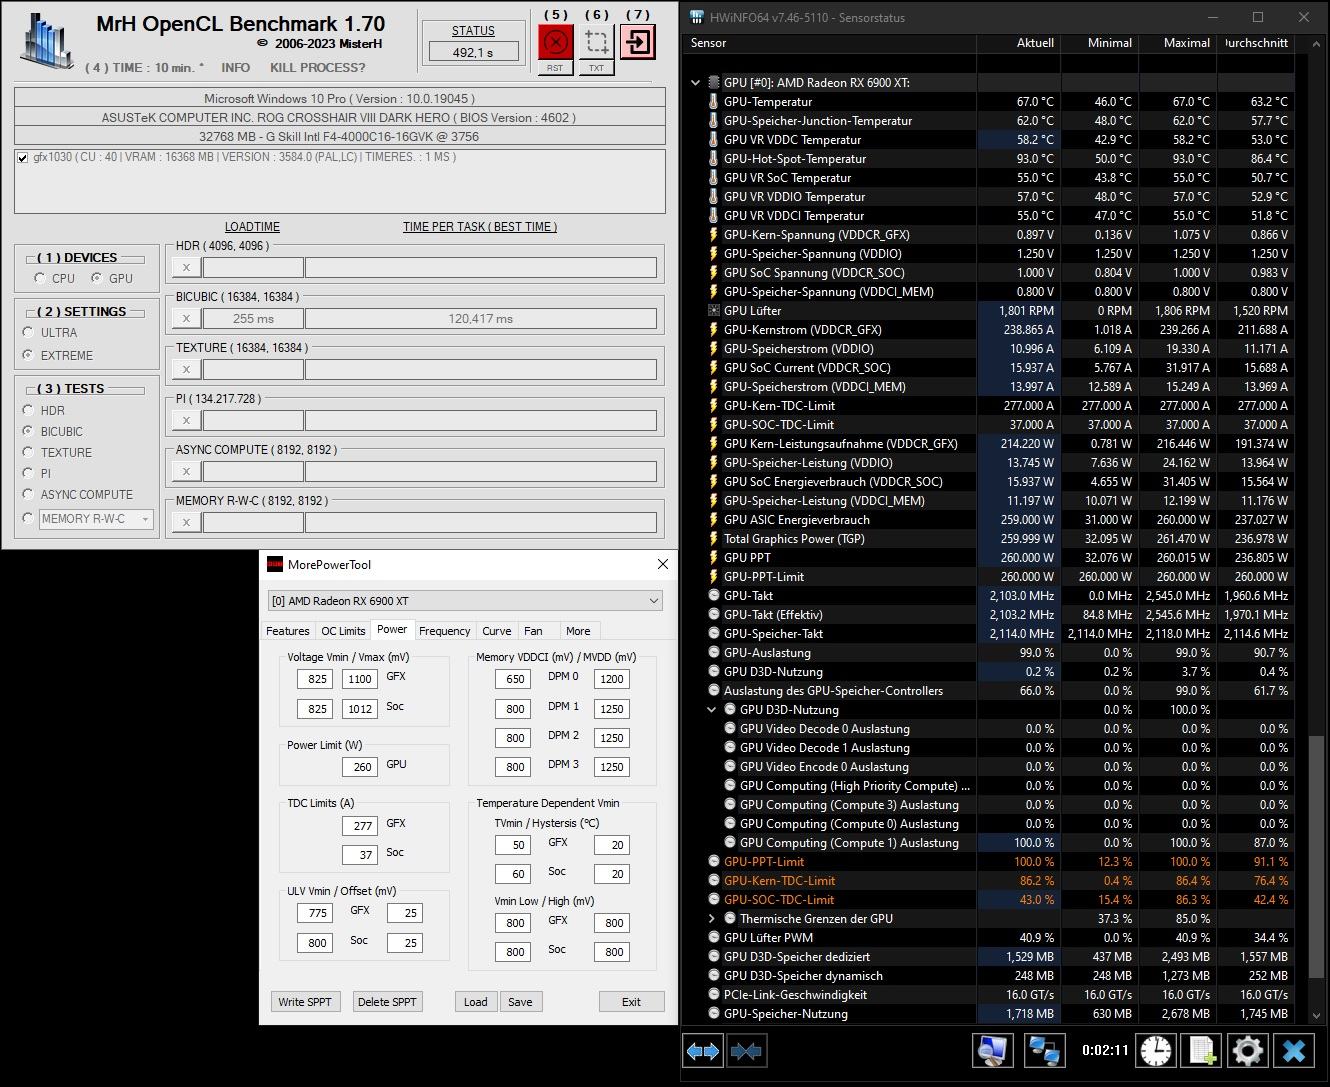This screenshot has height=1087, width=1330.
Task: Switch to the Frequency tab
Action: [444, 631]
